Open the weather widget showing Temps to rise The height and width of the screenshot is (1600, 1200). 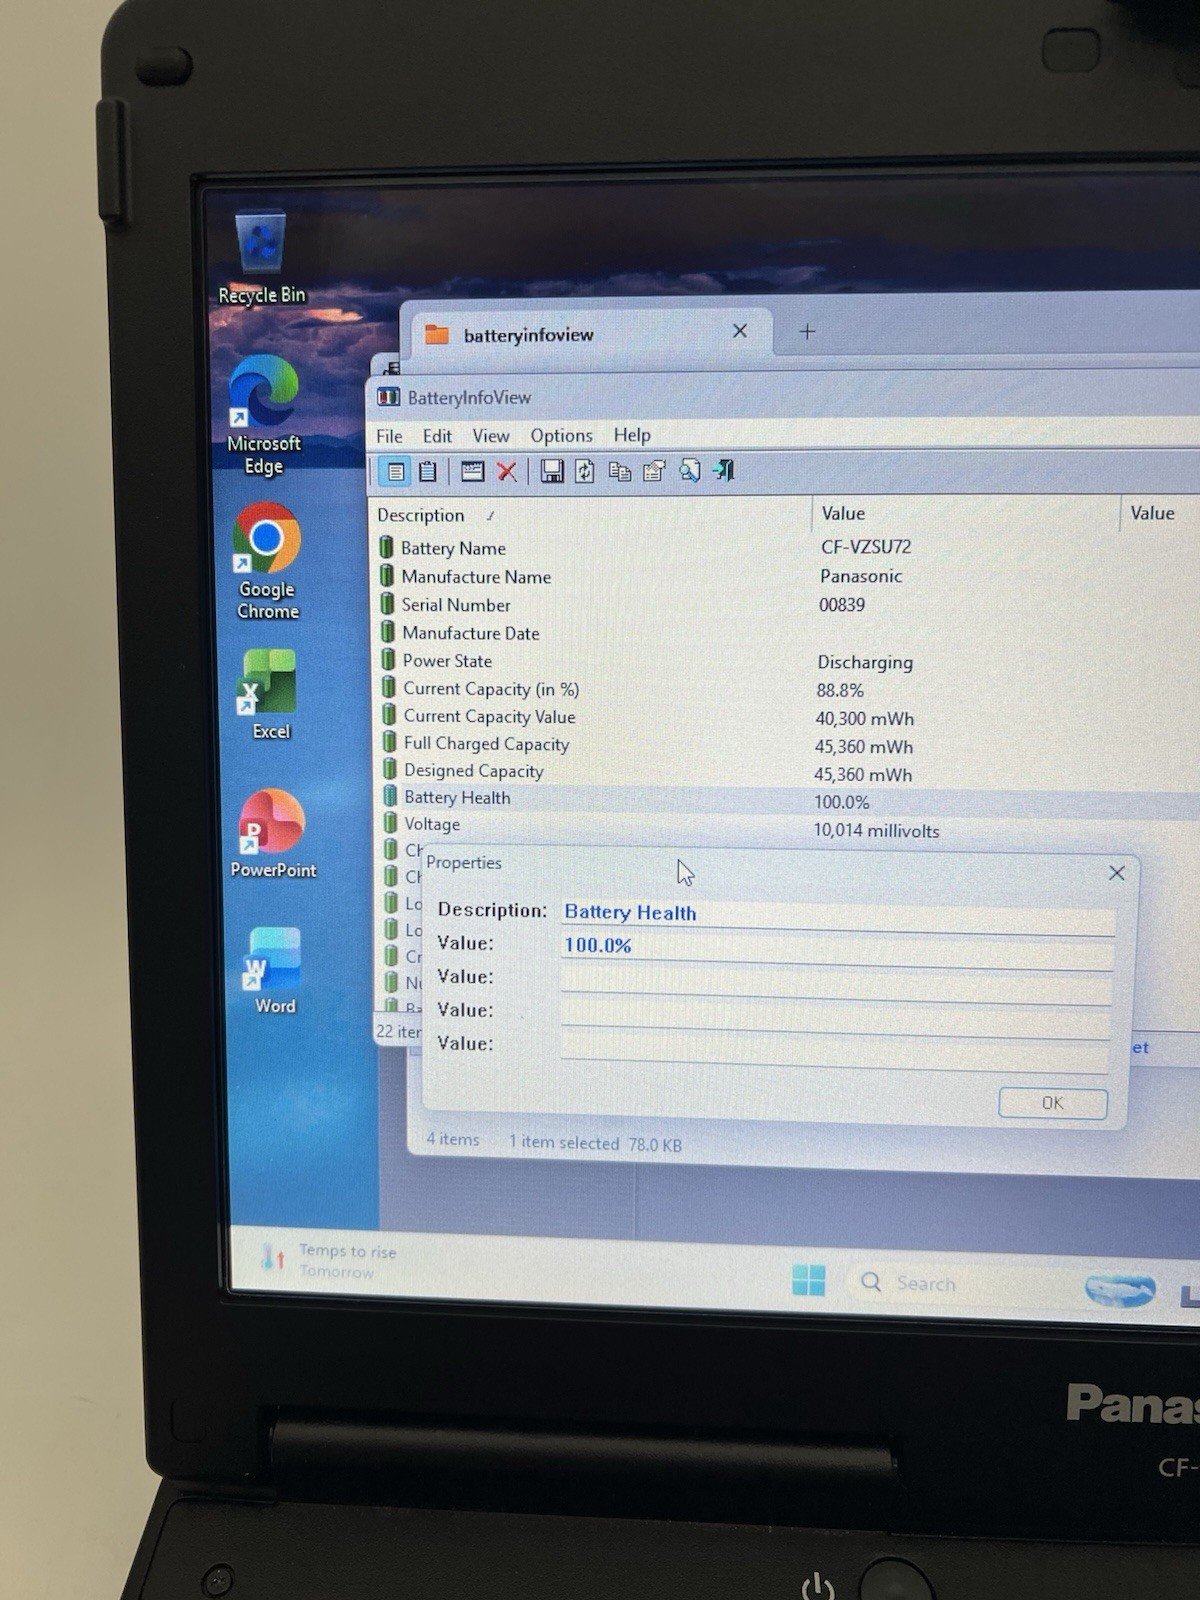coord(330,1260)
